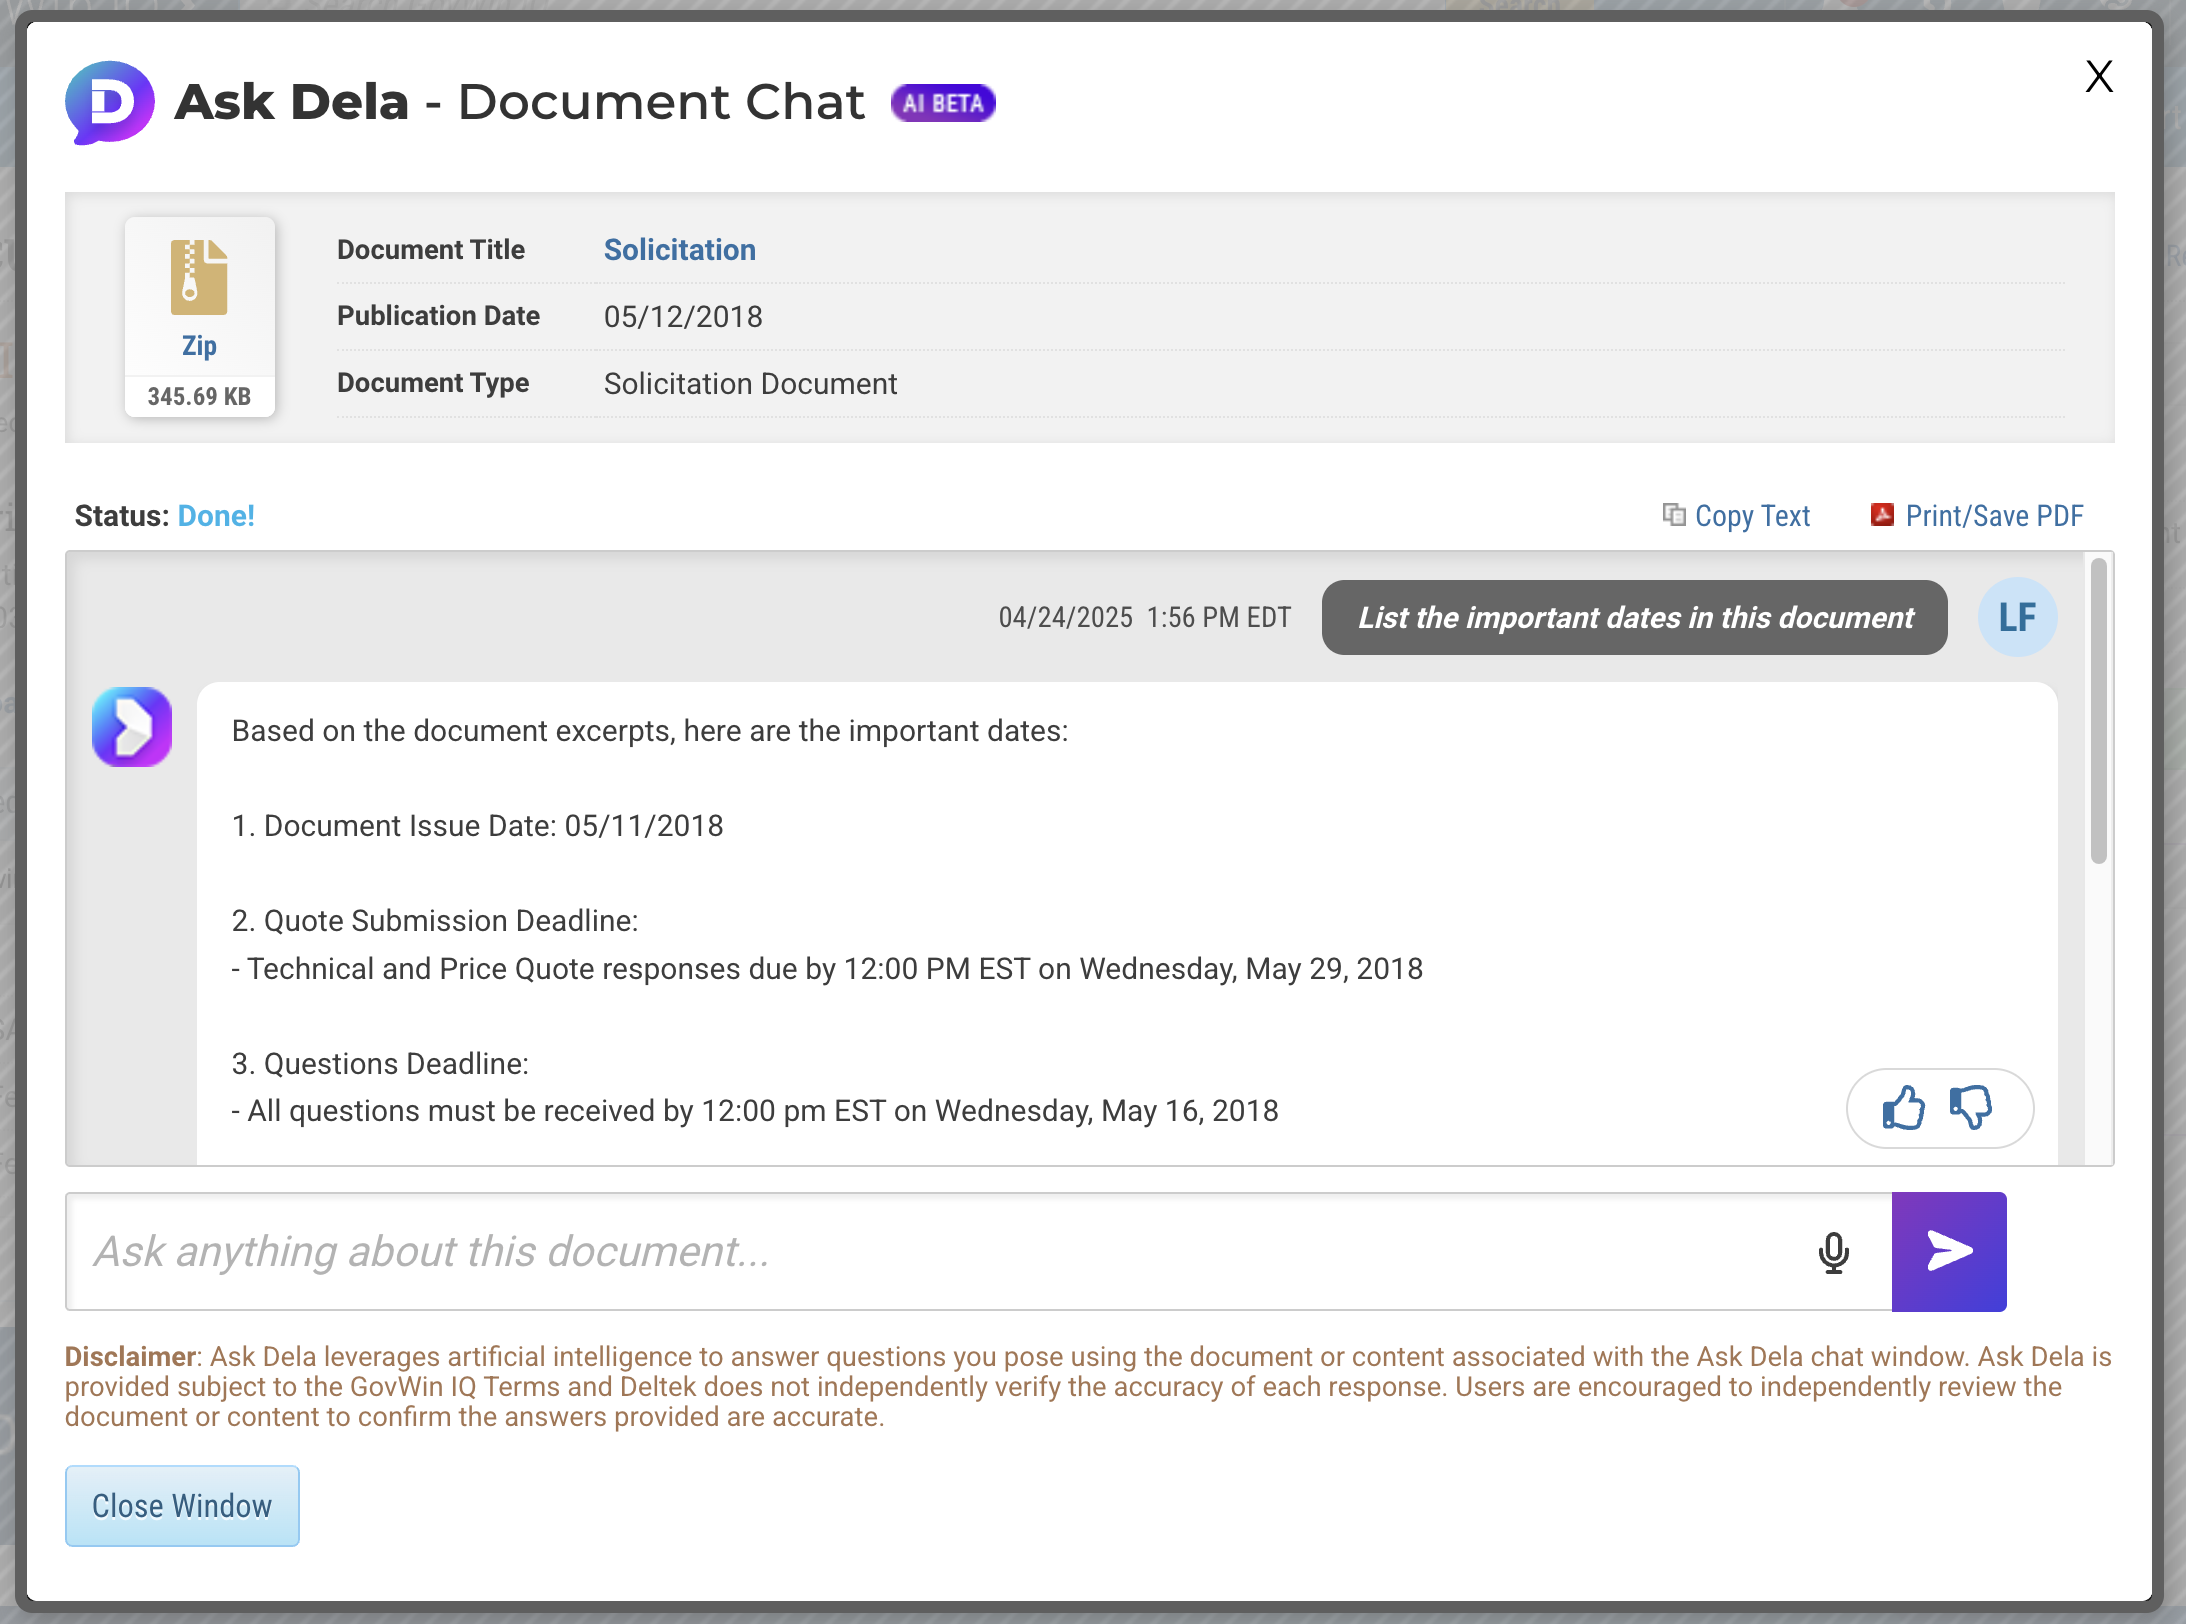This screenshot has height=1624, width=2186.
Task: Open the Solicitation document link
Action: [679, 250]
